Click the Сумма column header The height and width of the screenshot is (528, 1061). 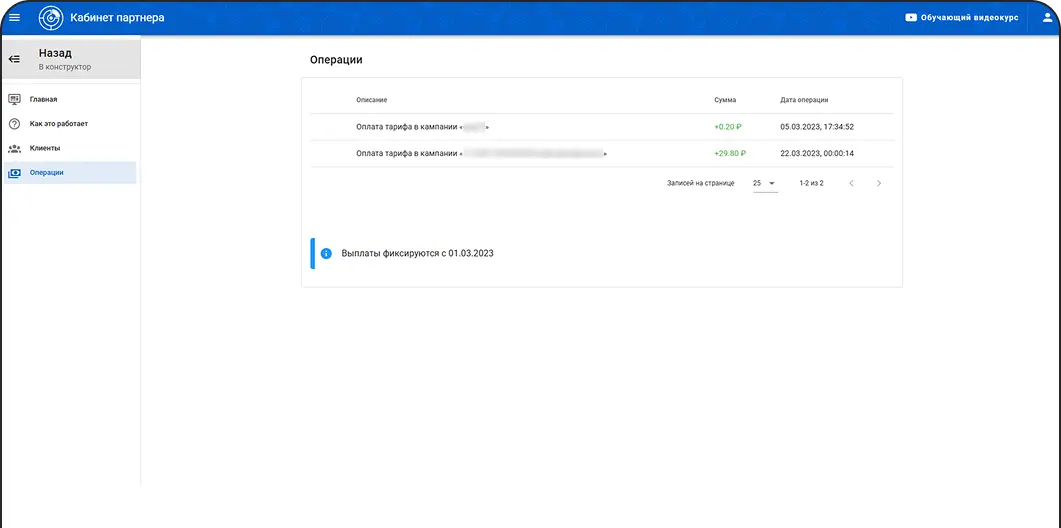pyautogui.click(x=725, y=100)
